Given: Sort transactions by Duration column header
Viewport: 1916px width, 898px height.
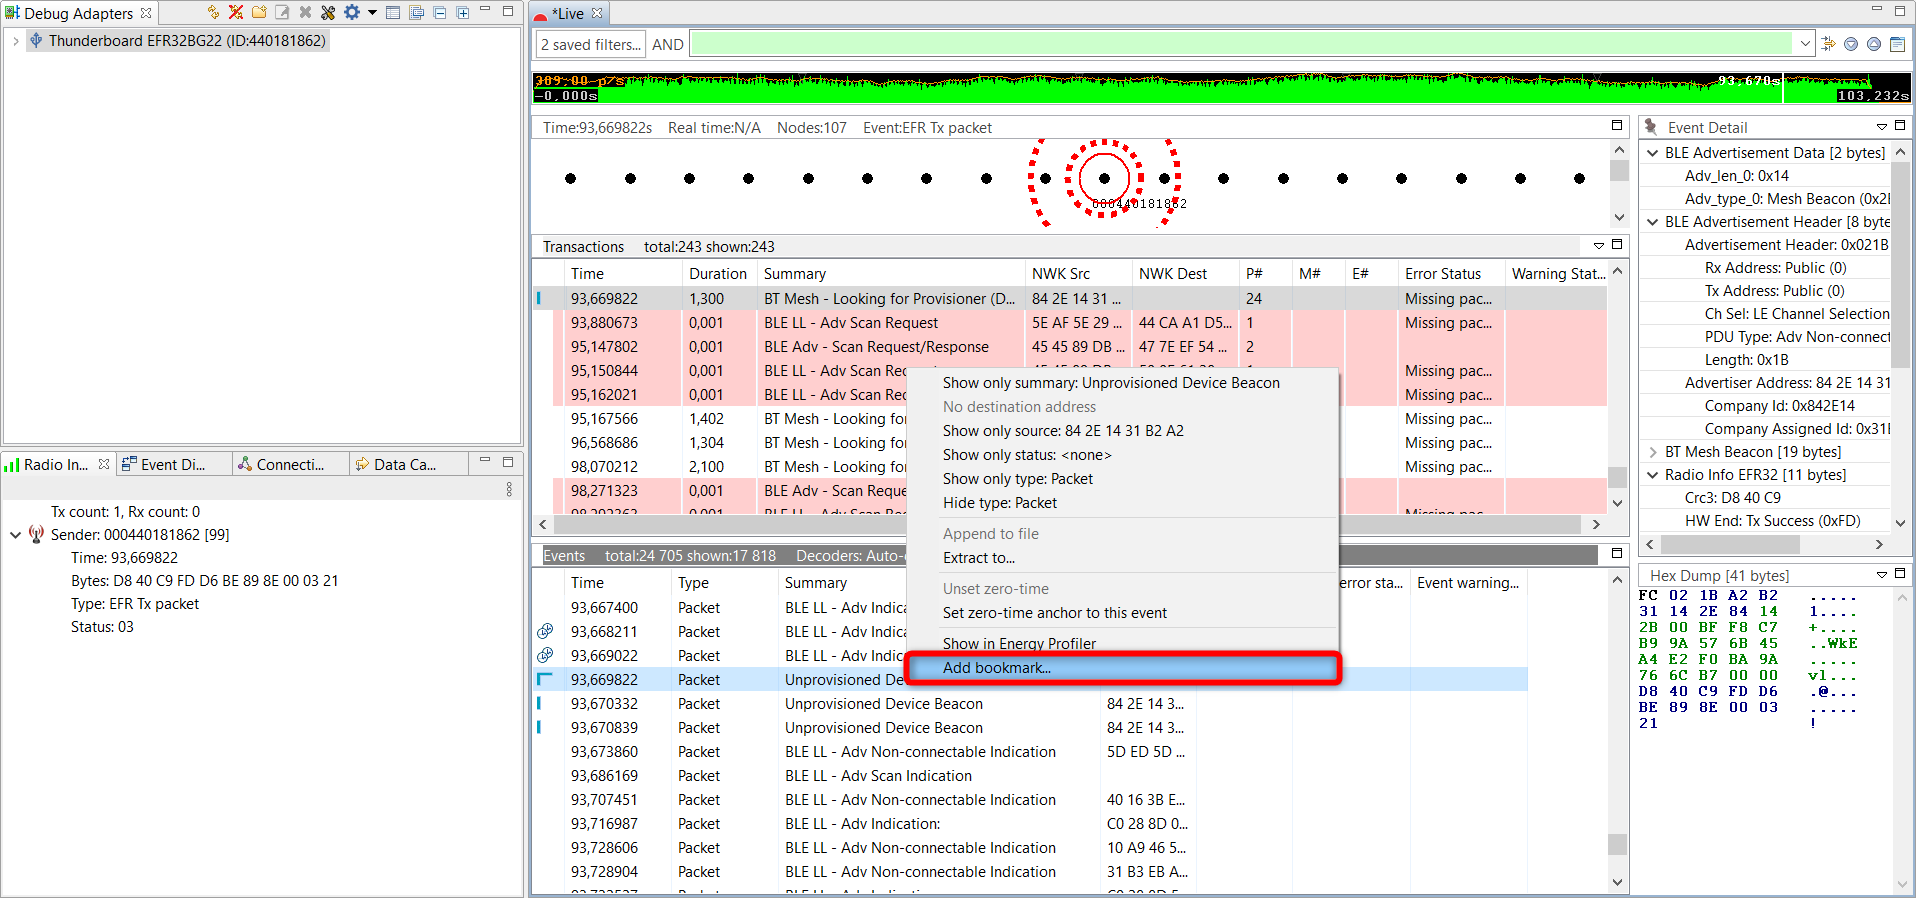Looking at the screenshot, I should 718,273.
